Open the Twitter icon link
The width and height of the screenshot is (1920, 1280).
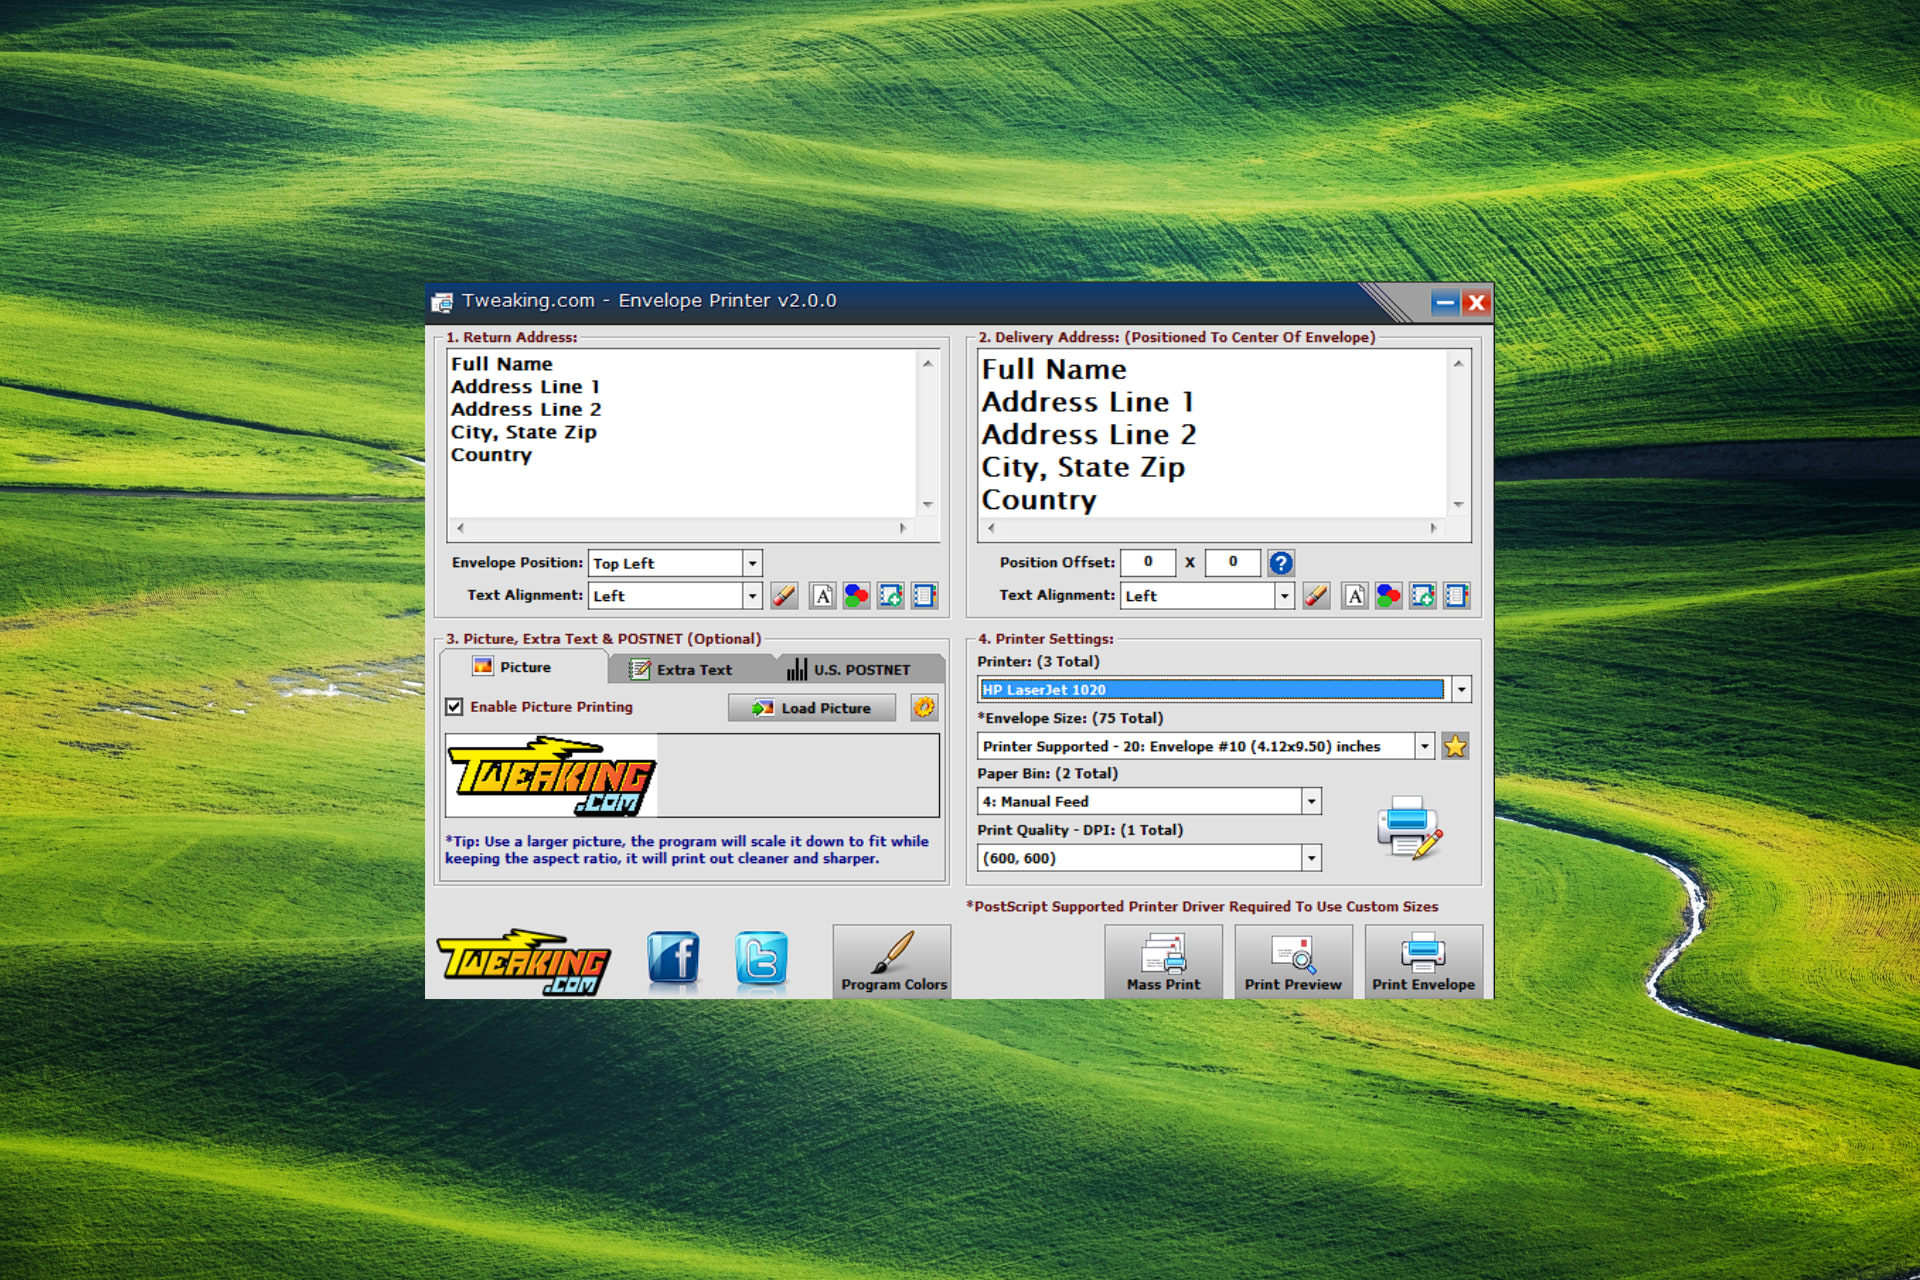click(761, 959)
